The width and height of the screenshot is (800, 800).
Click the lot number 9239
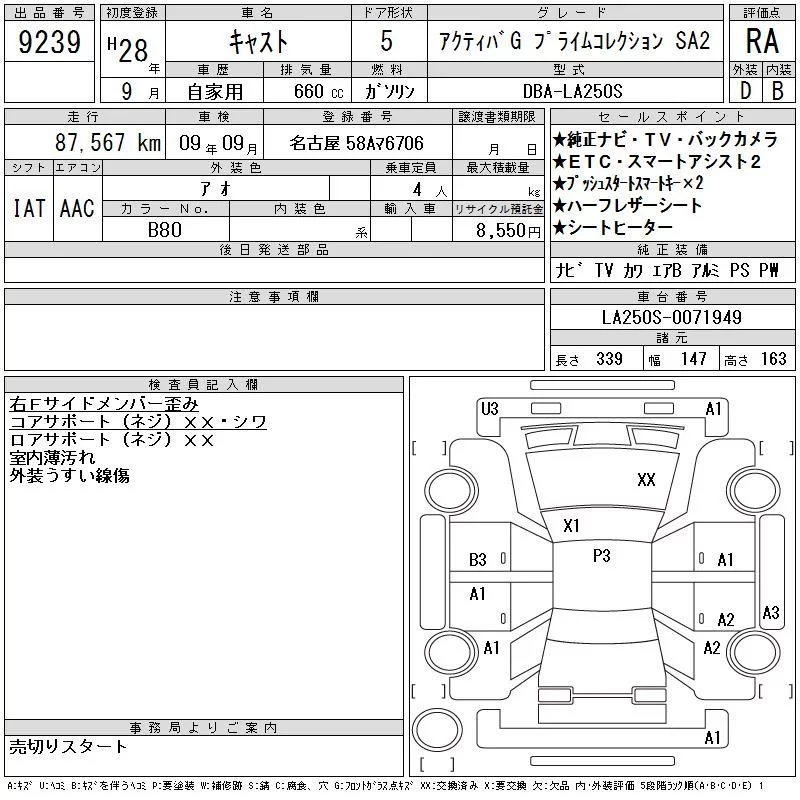49,42
